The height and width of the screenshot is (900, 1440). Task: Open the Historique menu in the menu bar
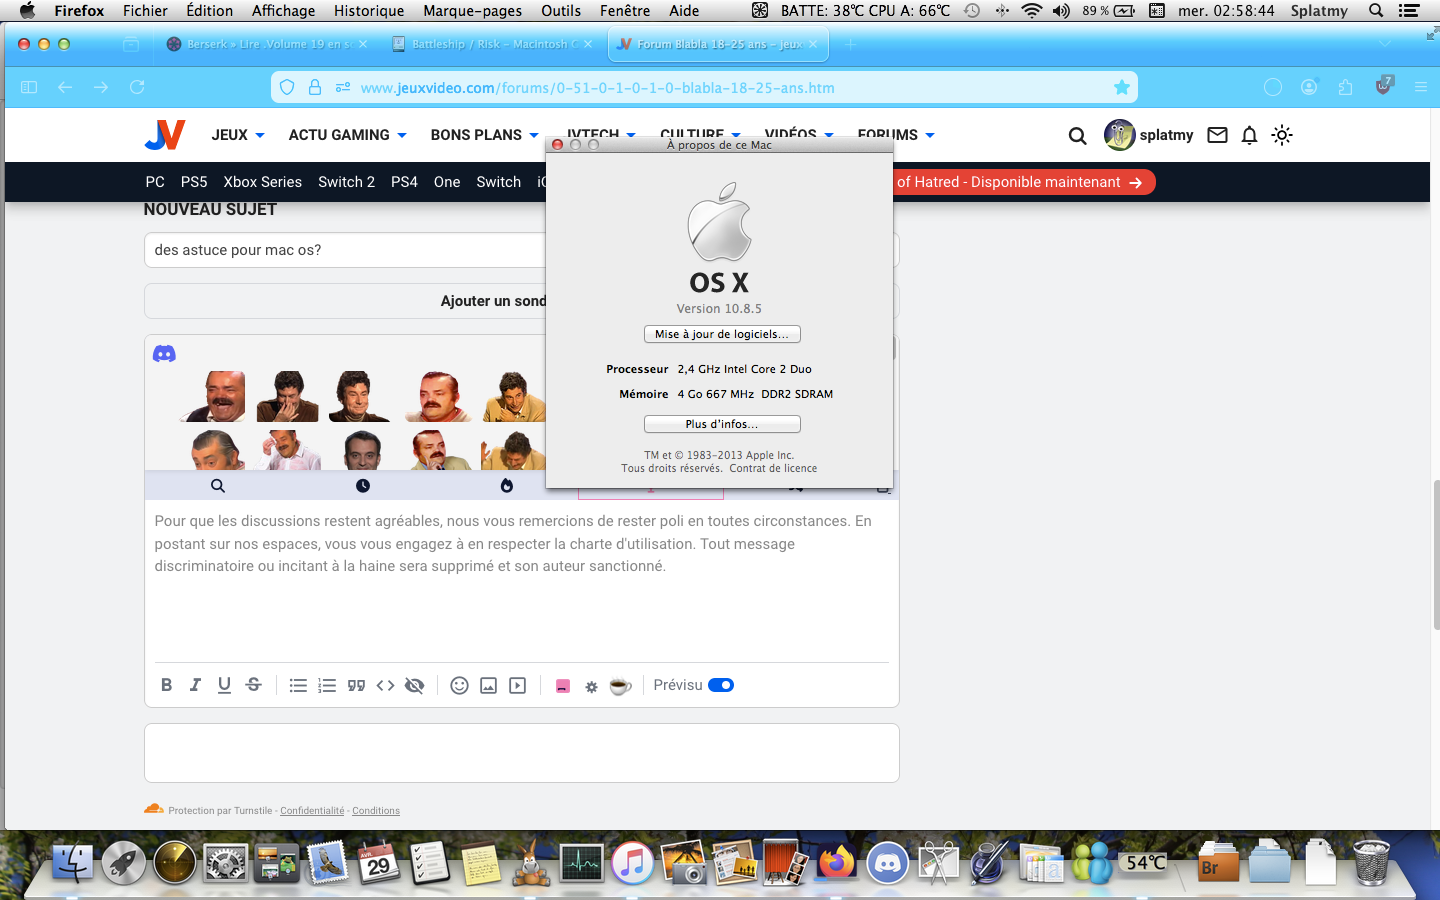click(369, 11)
